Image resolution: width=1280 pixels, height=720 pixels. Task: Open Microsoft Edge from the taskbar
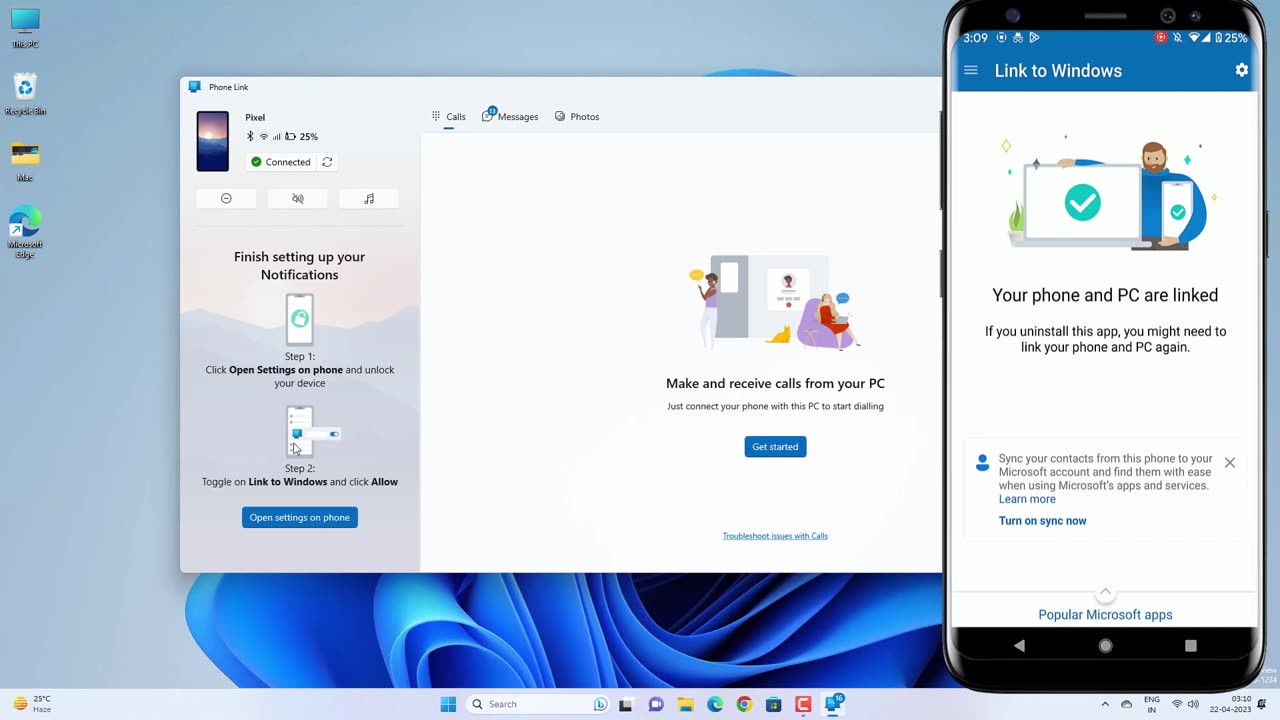[715, 705]
